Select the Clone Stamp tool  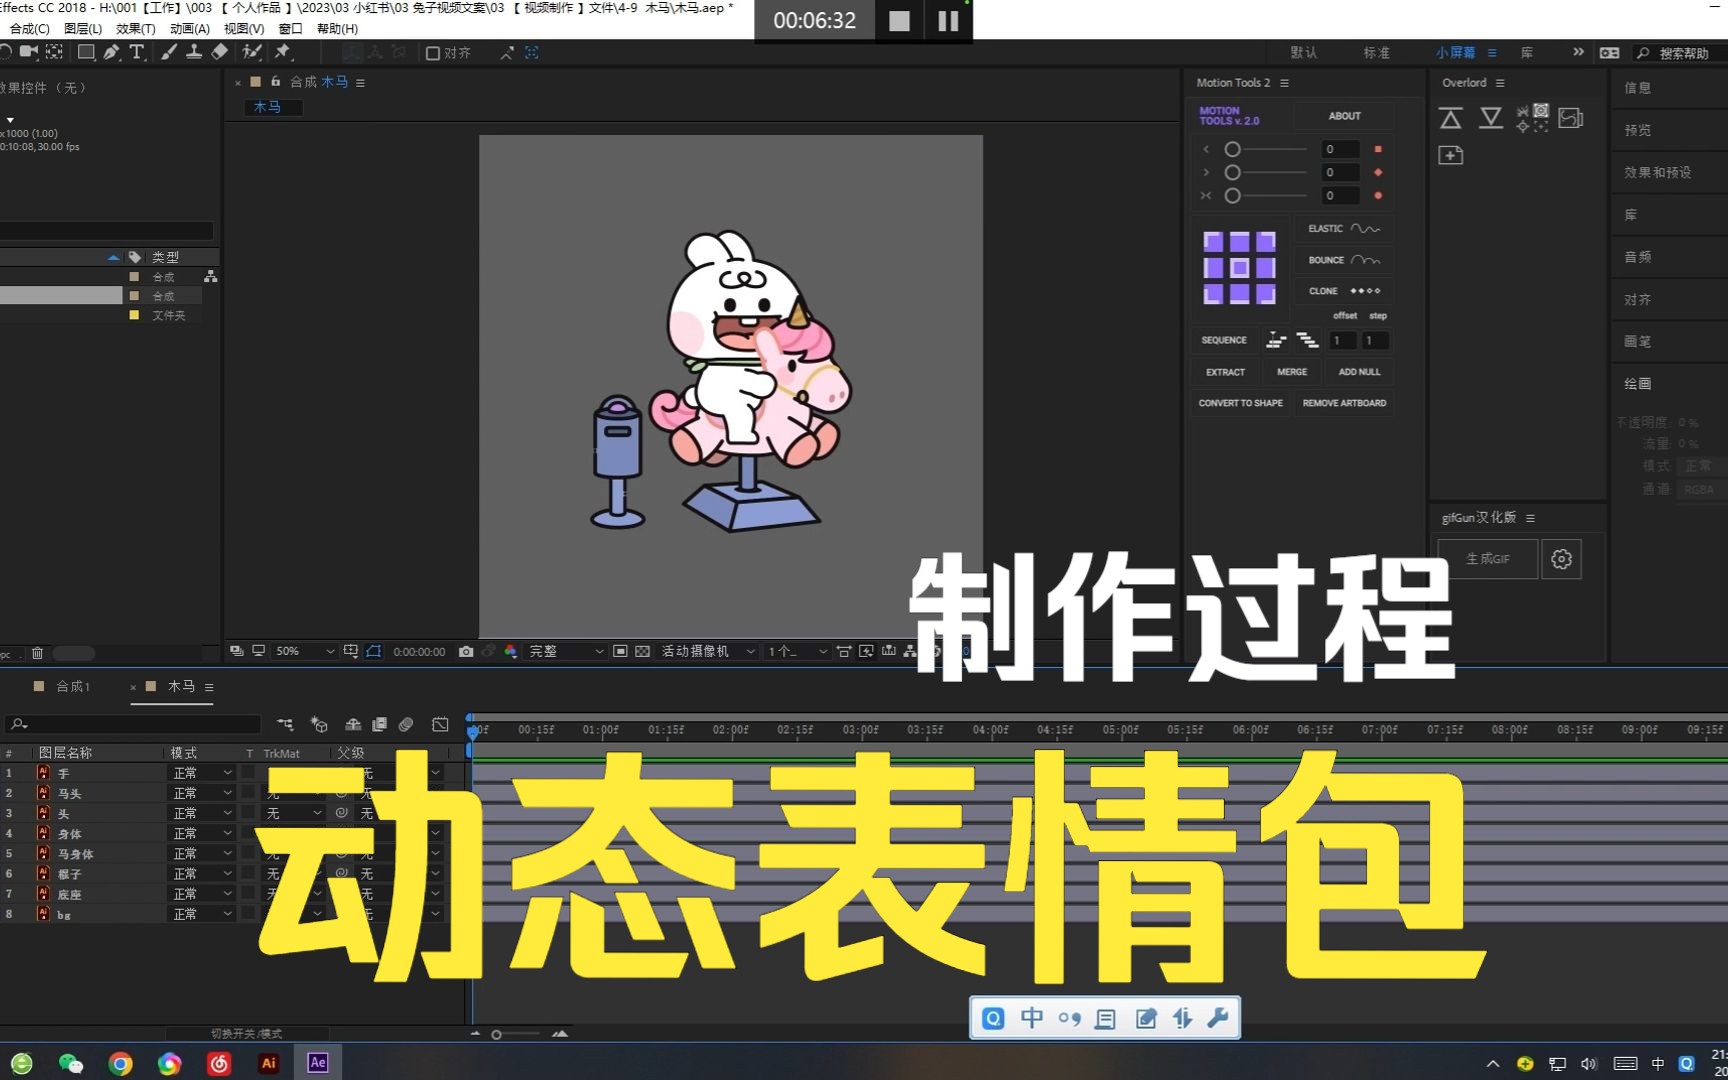194,52
